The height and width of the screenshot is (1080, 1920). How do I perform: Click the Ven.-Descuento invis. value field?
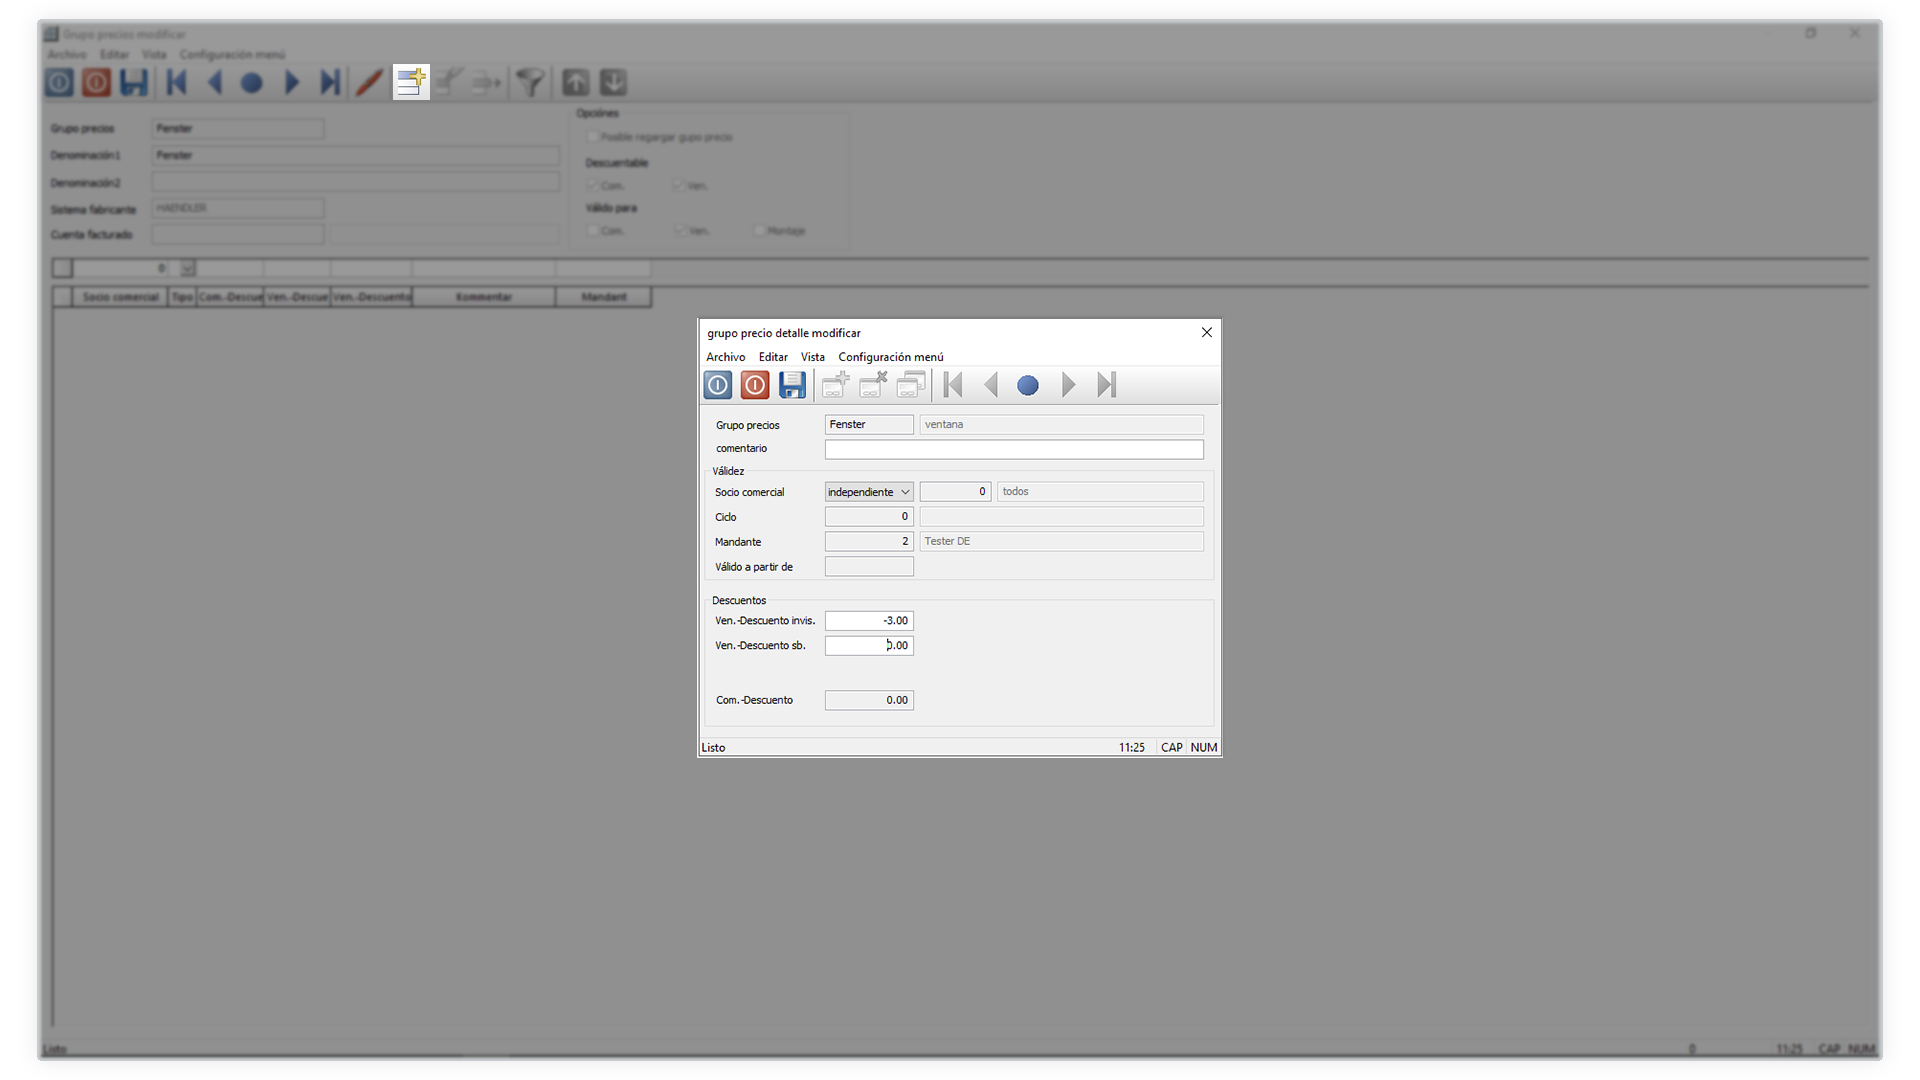[x=868, y=621]
